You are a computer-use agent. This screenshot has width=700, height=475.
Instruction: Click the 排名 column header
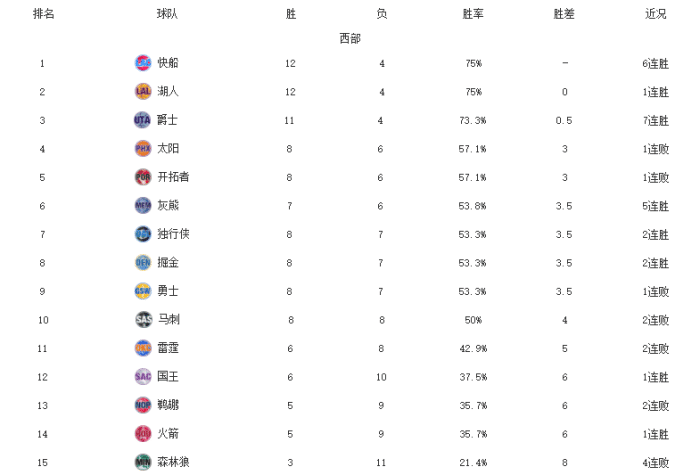tap(43, 14)
